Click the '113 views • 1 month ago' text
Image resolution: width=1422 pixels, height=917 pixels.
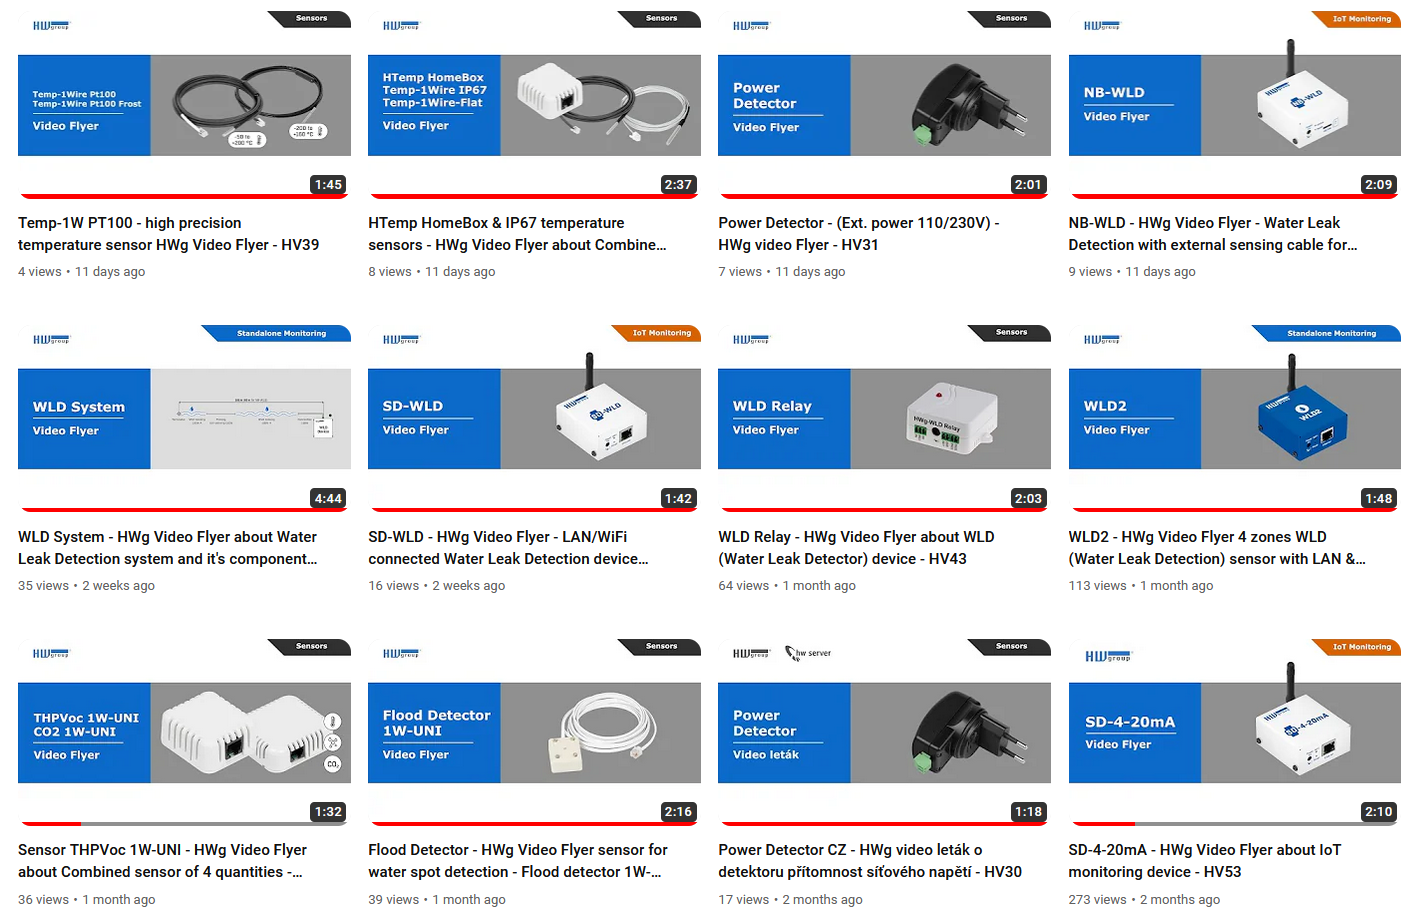coord(1140,586)
